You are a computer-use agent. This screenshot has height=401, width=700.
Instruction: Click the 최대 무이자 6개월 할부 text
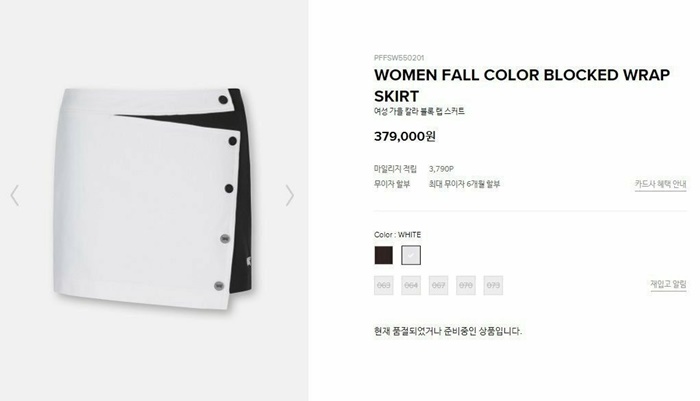pos(464,184)
